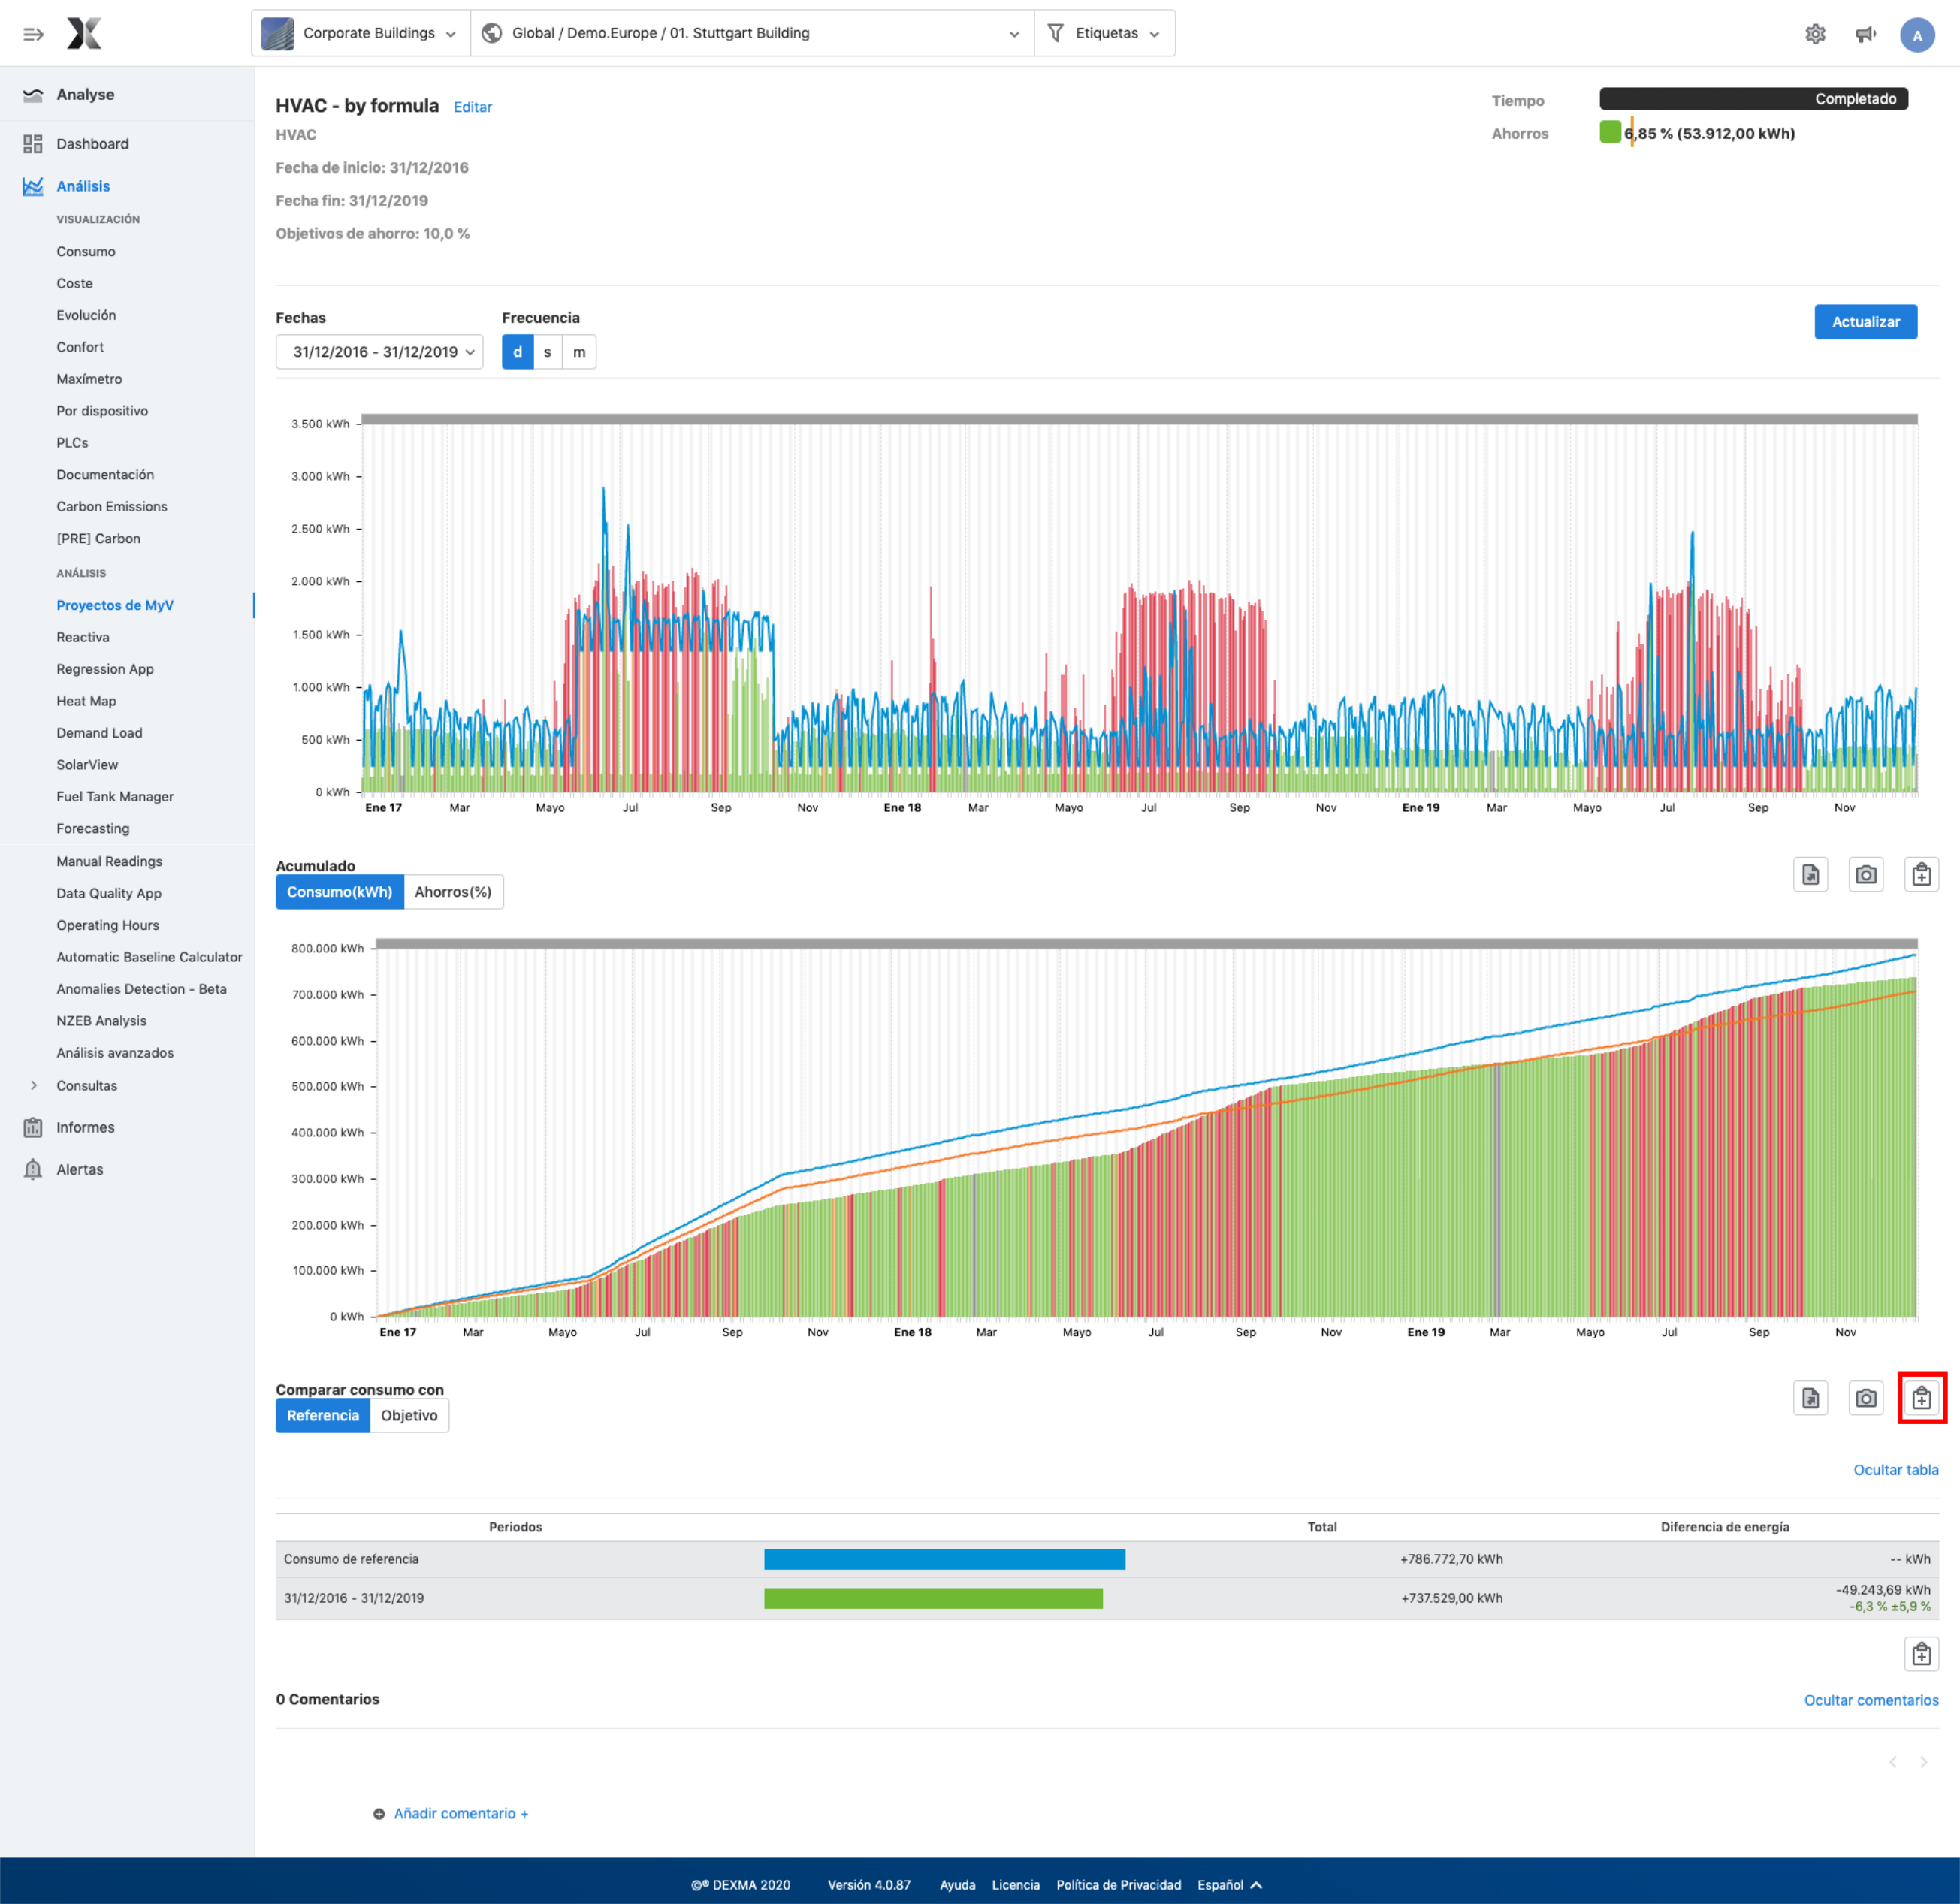Click the gray range bar above daily chart

pos(1139,419)
